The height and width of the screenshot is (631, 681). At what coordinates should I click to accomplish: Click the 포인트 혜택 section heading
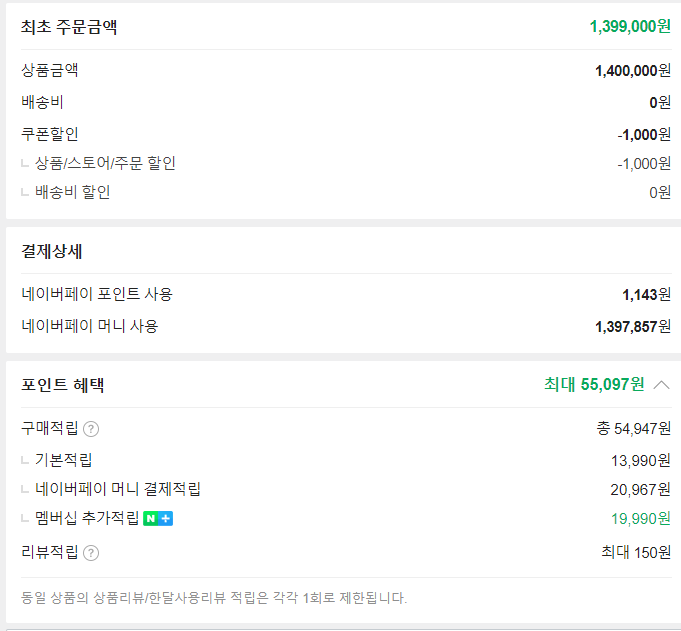63,385
